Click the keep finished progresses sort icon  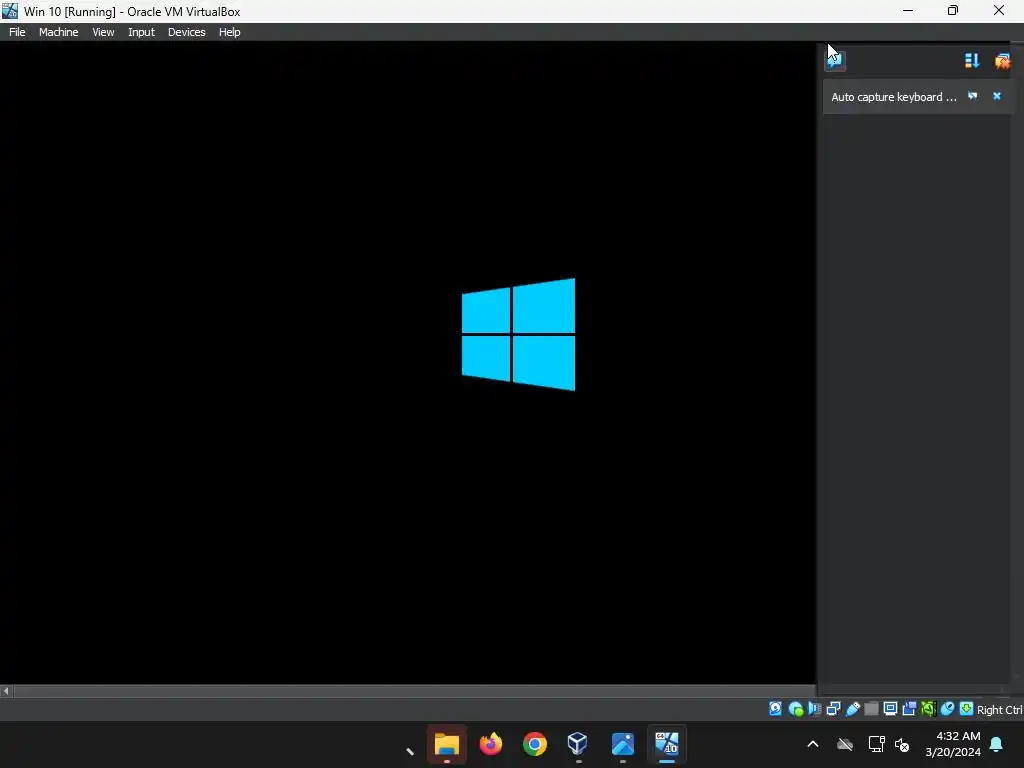click(972, 61)
